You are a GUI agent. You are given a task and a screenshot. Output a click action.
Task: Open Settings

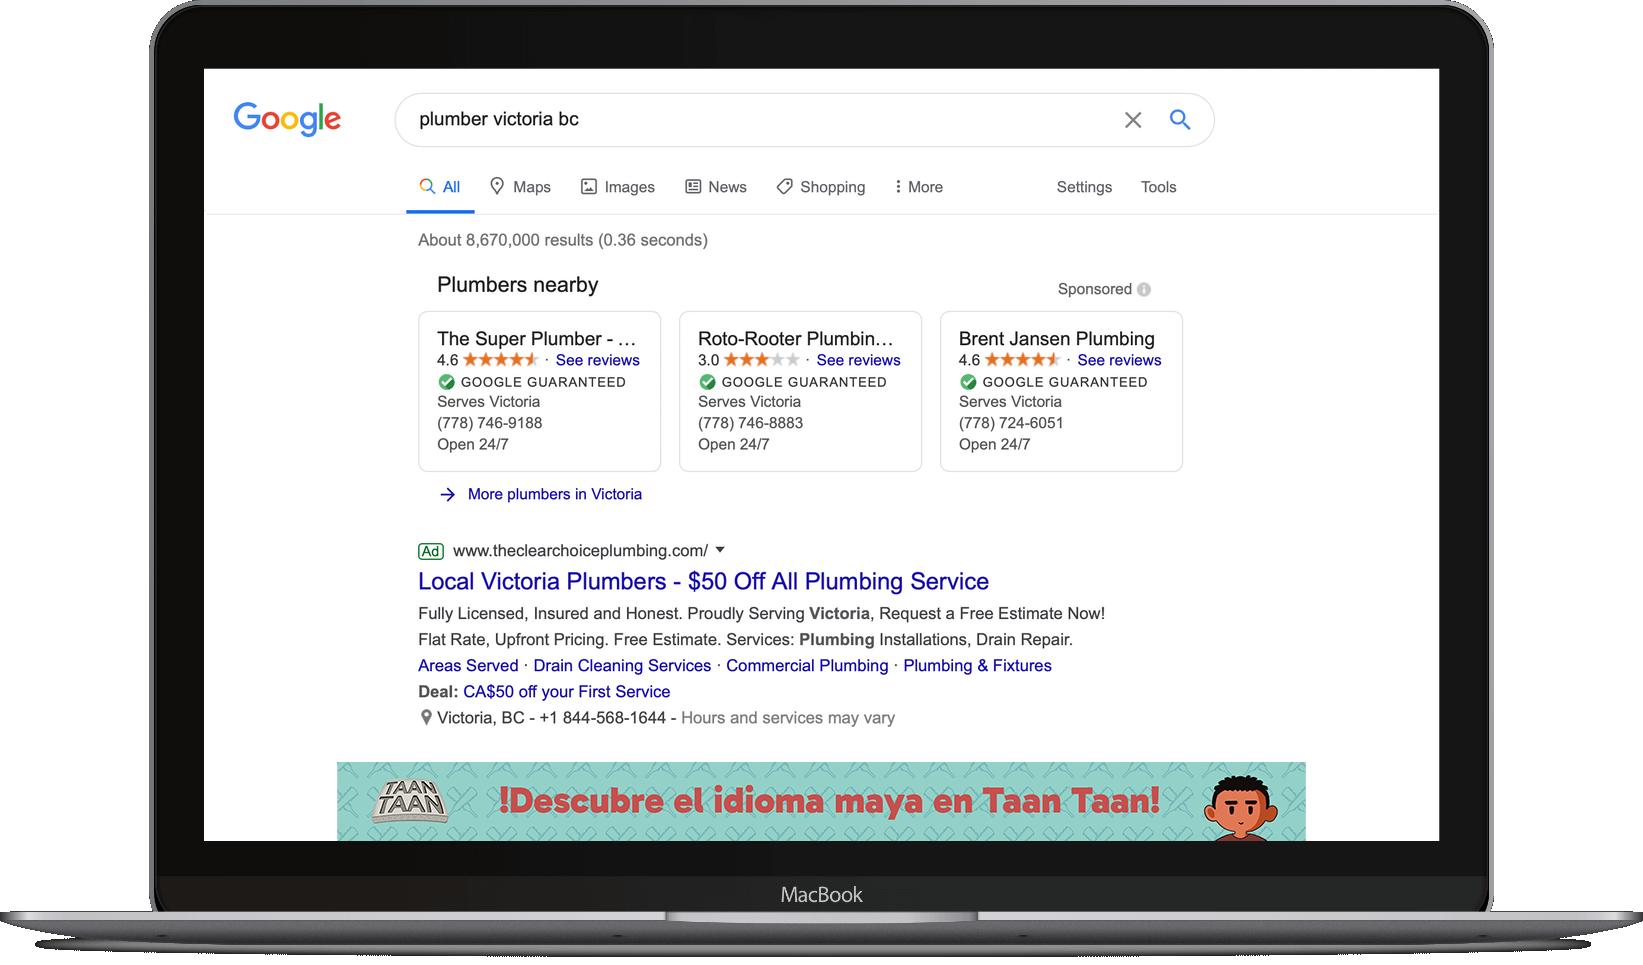[1084, 187]
